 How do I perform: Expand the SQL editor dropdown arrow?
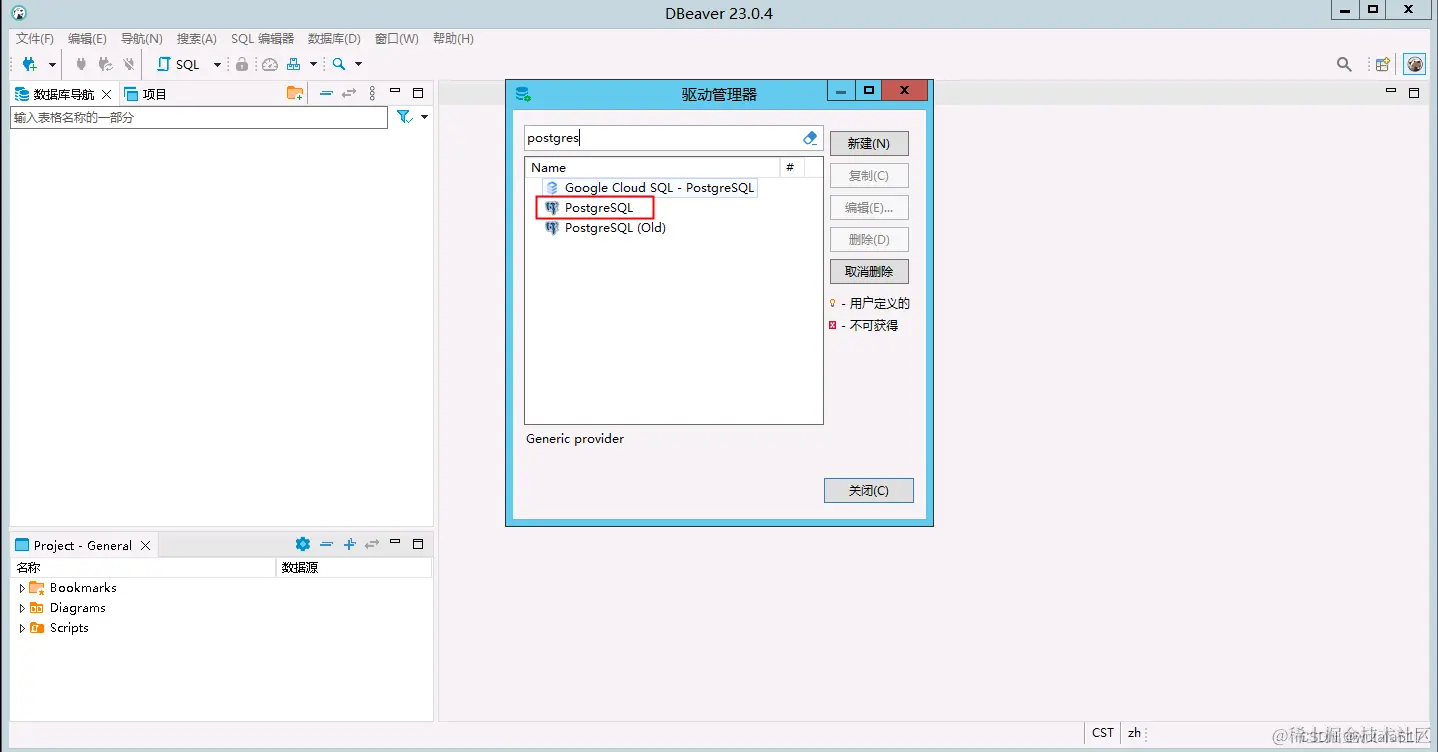click(x=217, y=65)
